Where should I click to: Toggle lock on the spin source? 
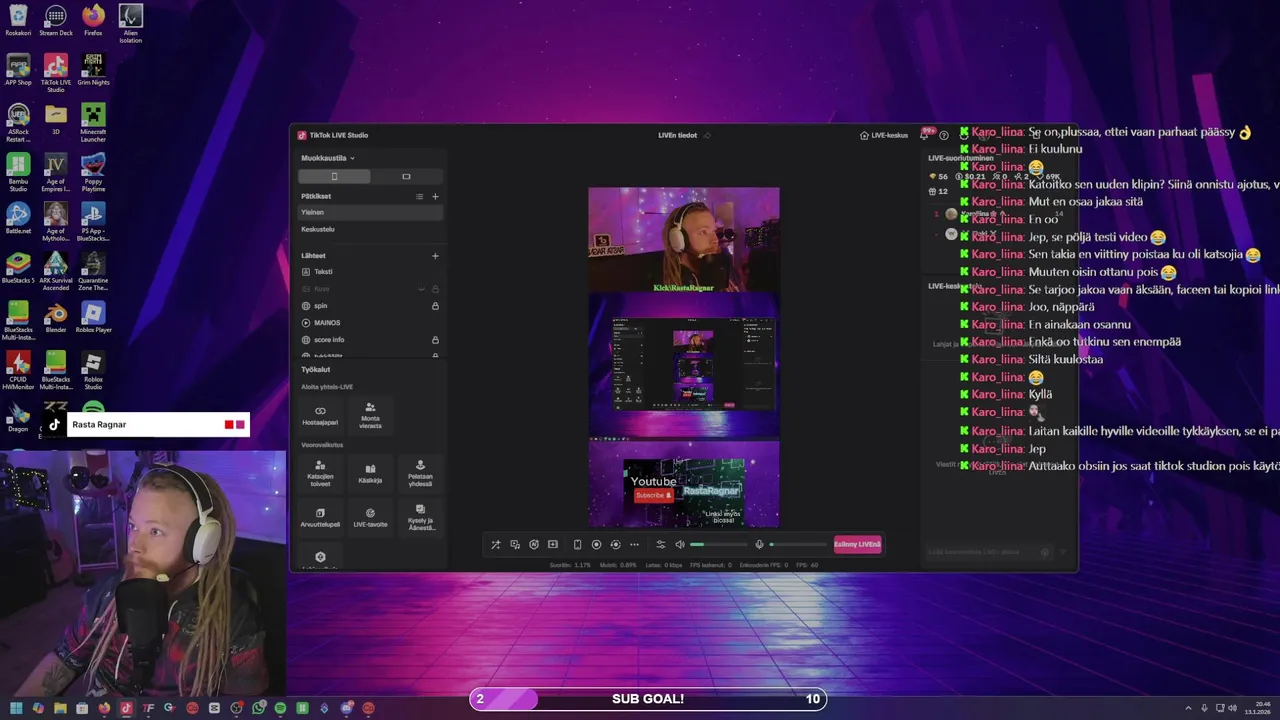(x=435, y=306)
